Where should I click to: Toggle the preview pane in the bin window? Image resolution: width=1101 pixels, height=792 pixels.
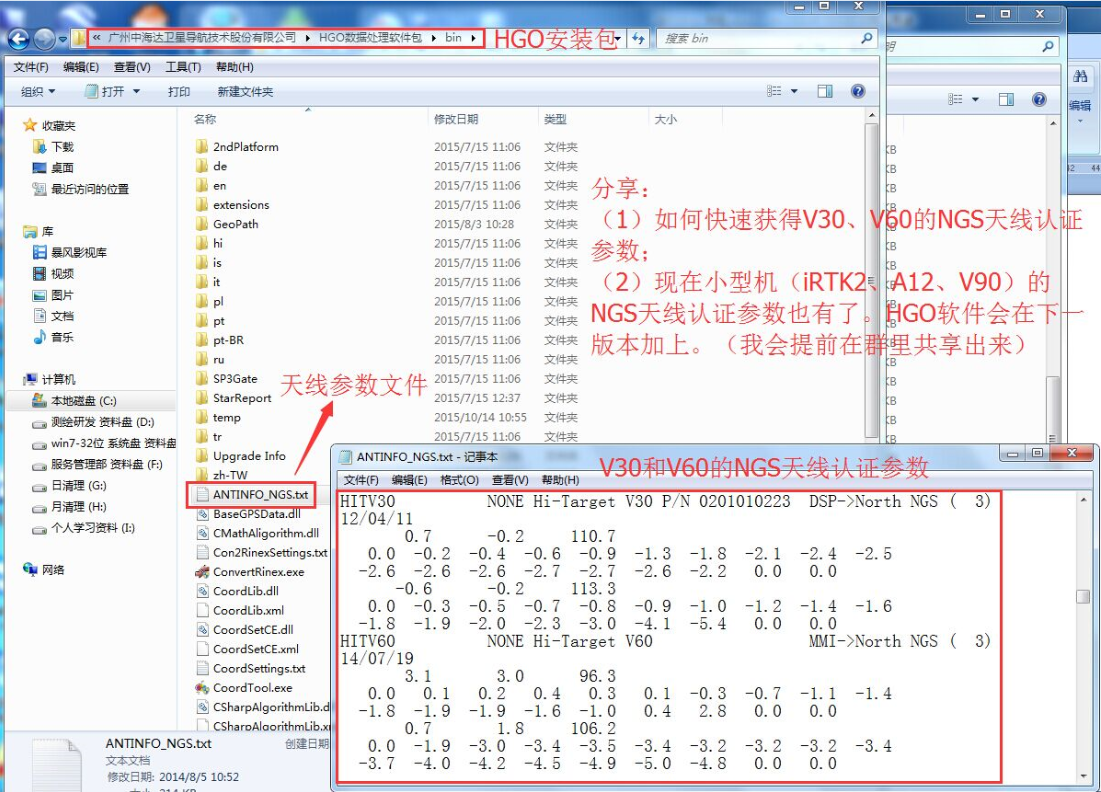825,91
